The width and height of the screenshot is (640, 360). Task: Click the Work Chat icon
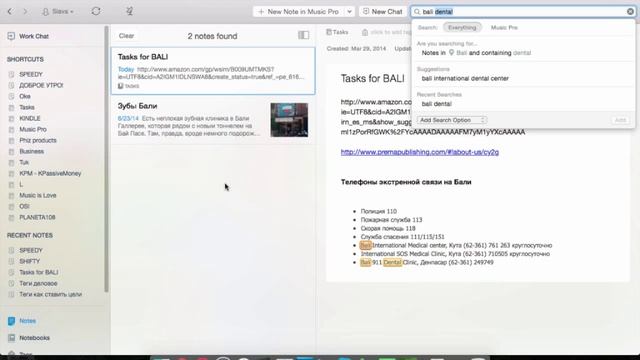(x=11, y=36)
